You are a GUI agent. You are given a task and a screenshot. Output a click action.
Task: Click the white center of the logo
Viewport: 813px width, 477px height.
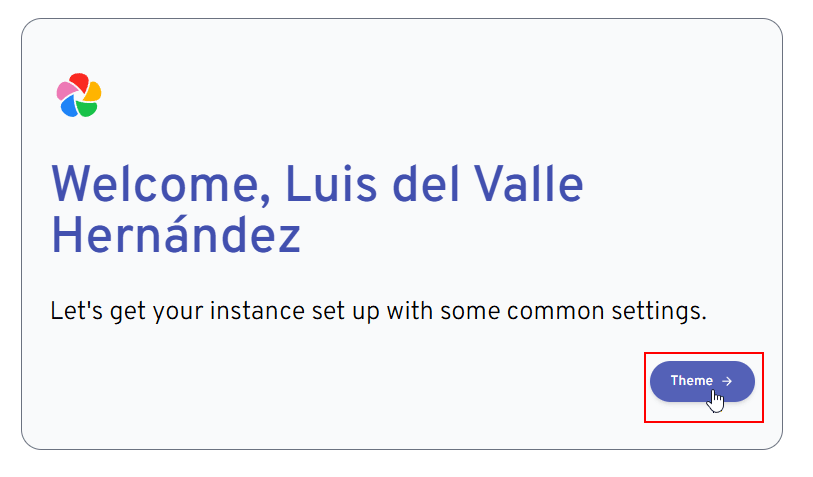[79, 96]
